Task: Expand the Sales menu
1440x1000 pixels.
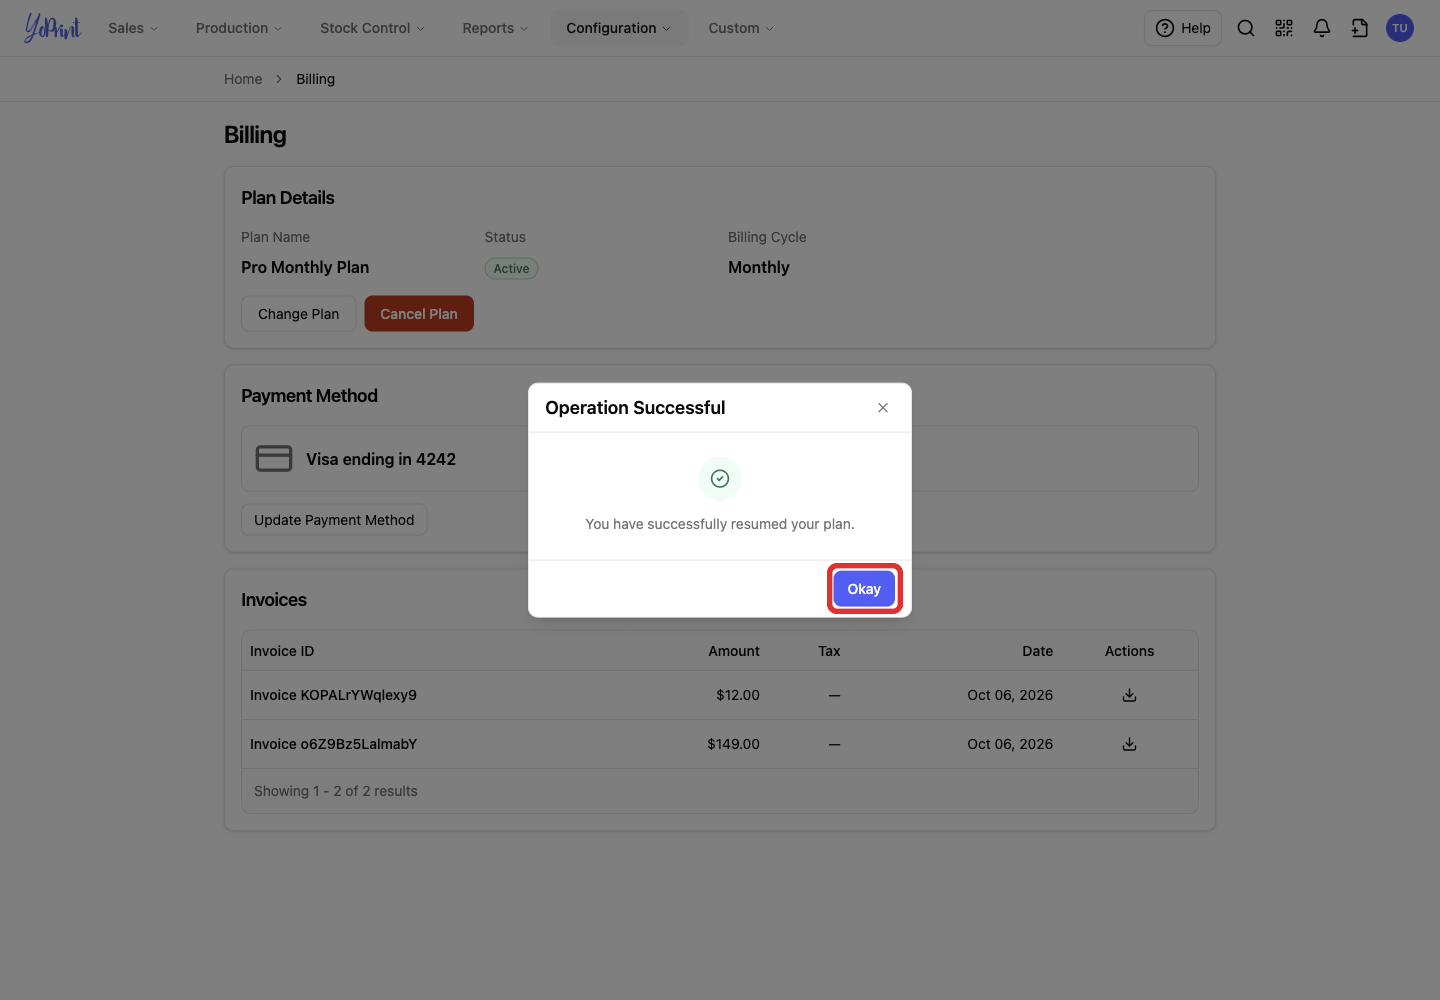Action: click(x=133, y=28)
